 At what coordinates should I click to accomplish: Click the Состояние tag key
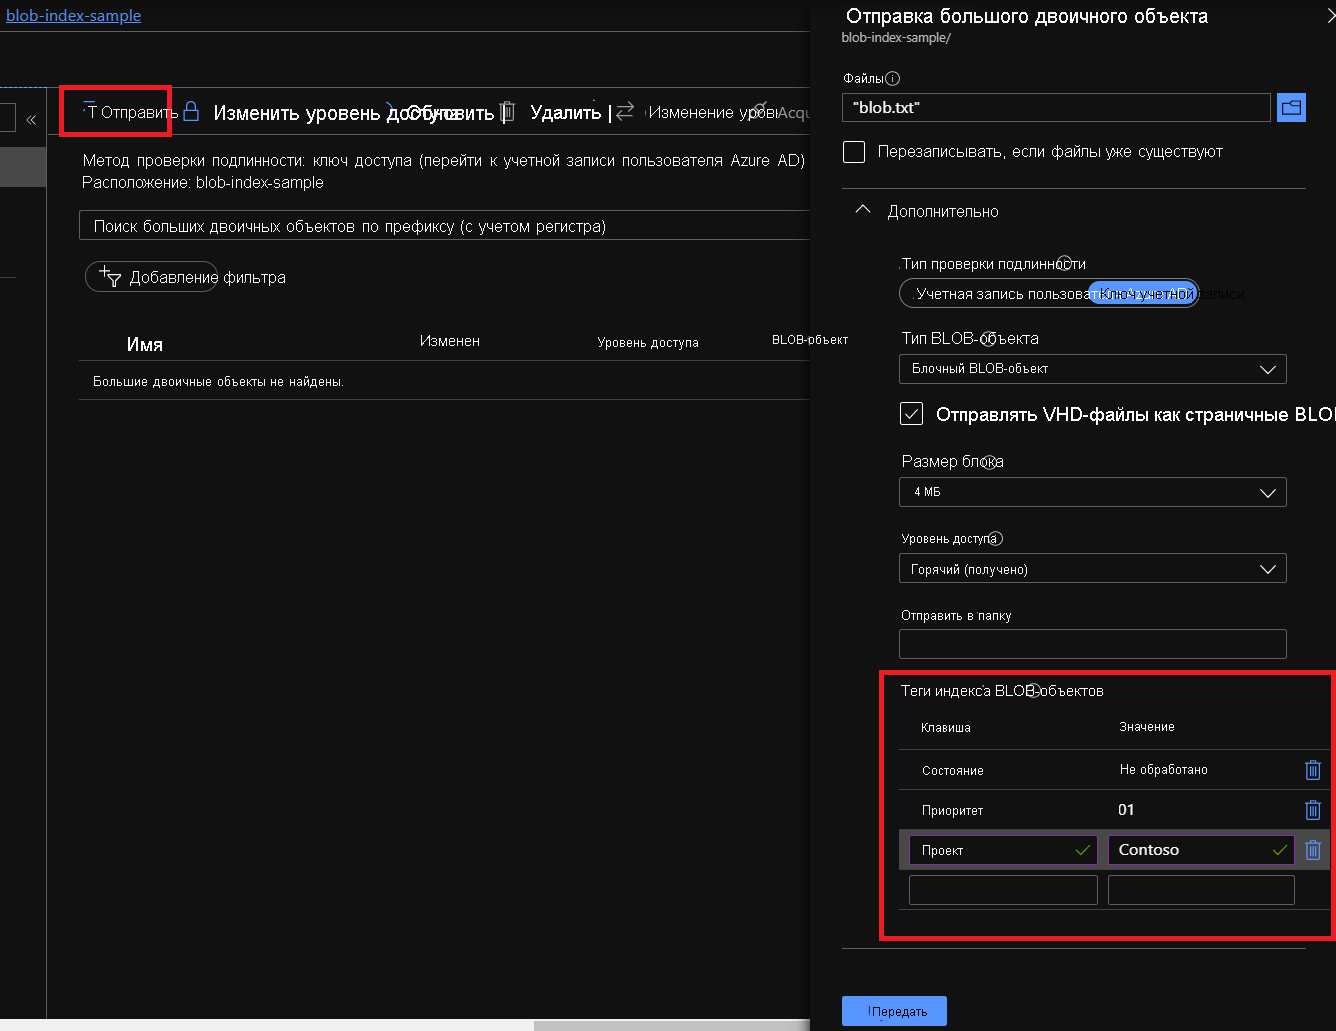coord(953,771)
